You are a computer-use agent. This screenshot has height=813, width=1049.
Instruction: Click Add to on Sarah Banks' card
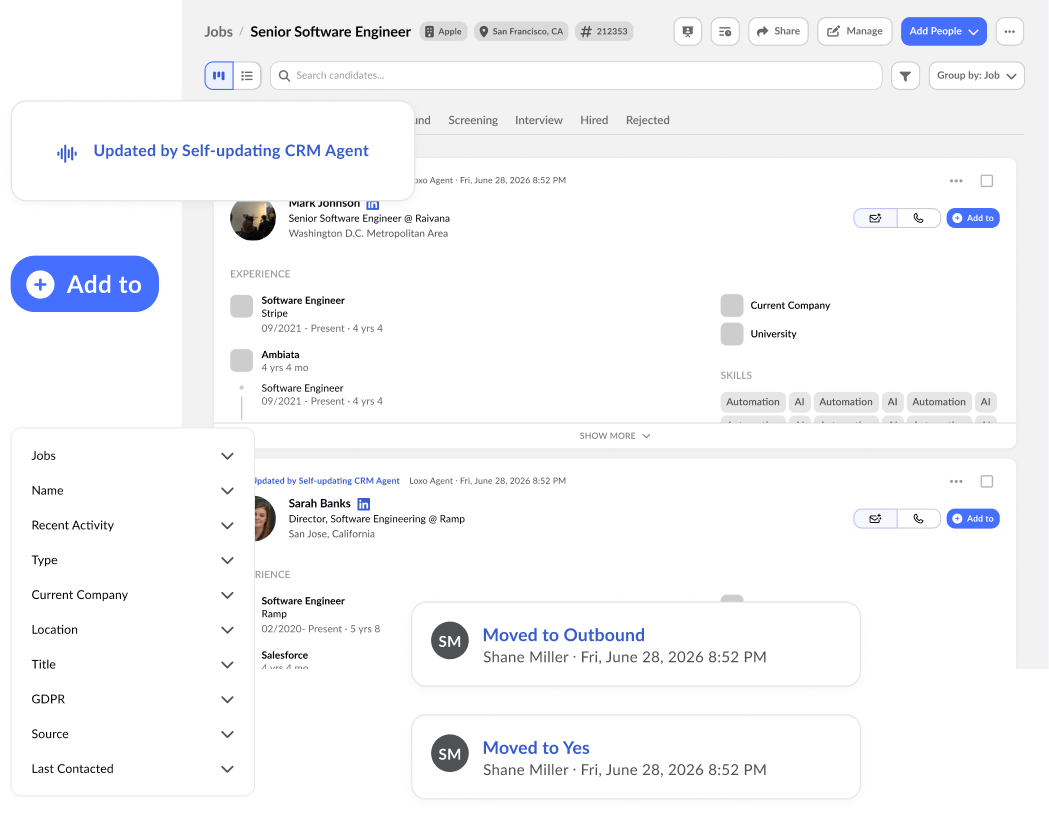pos(973,519)
